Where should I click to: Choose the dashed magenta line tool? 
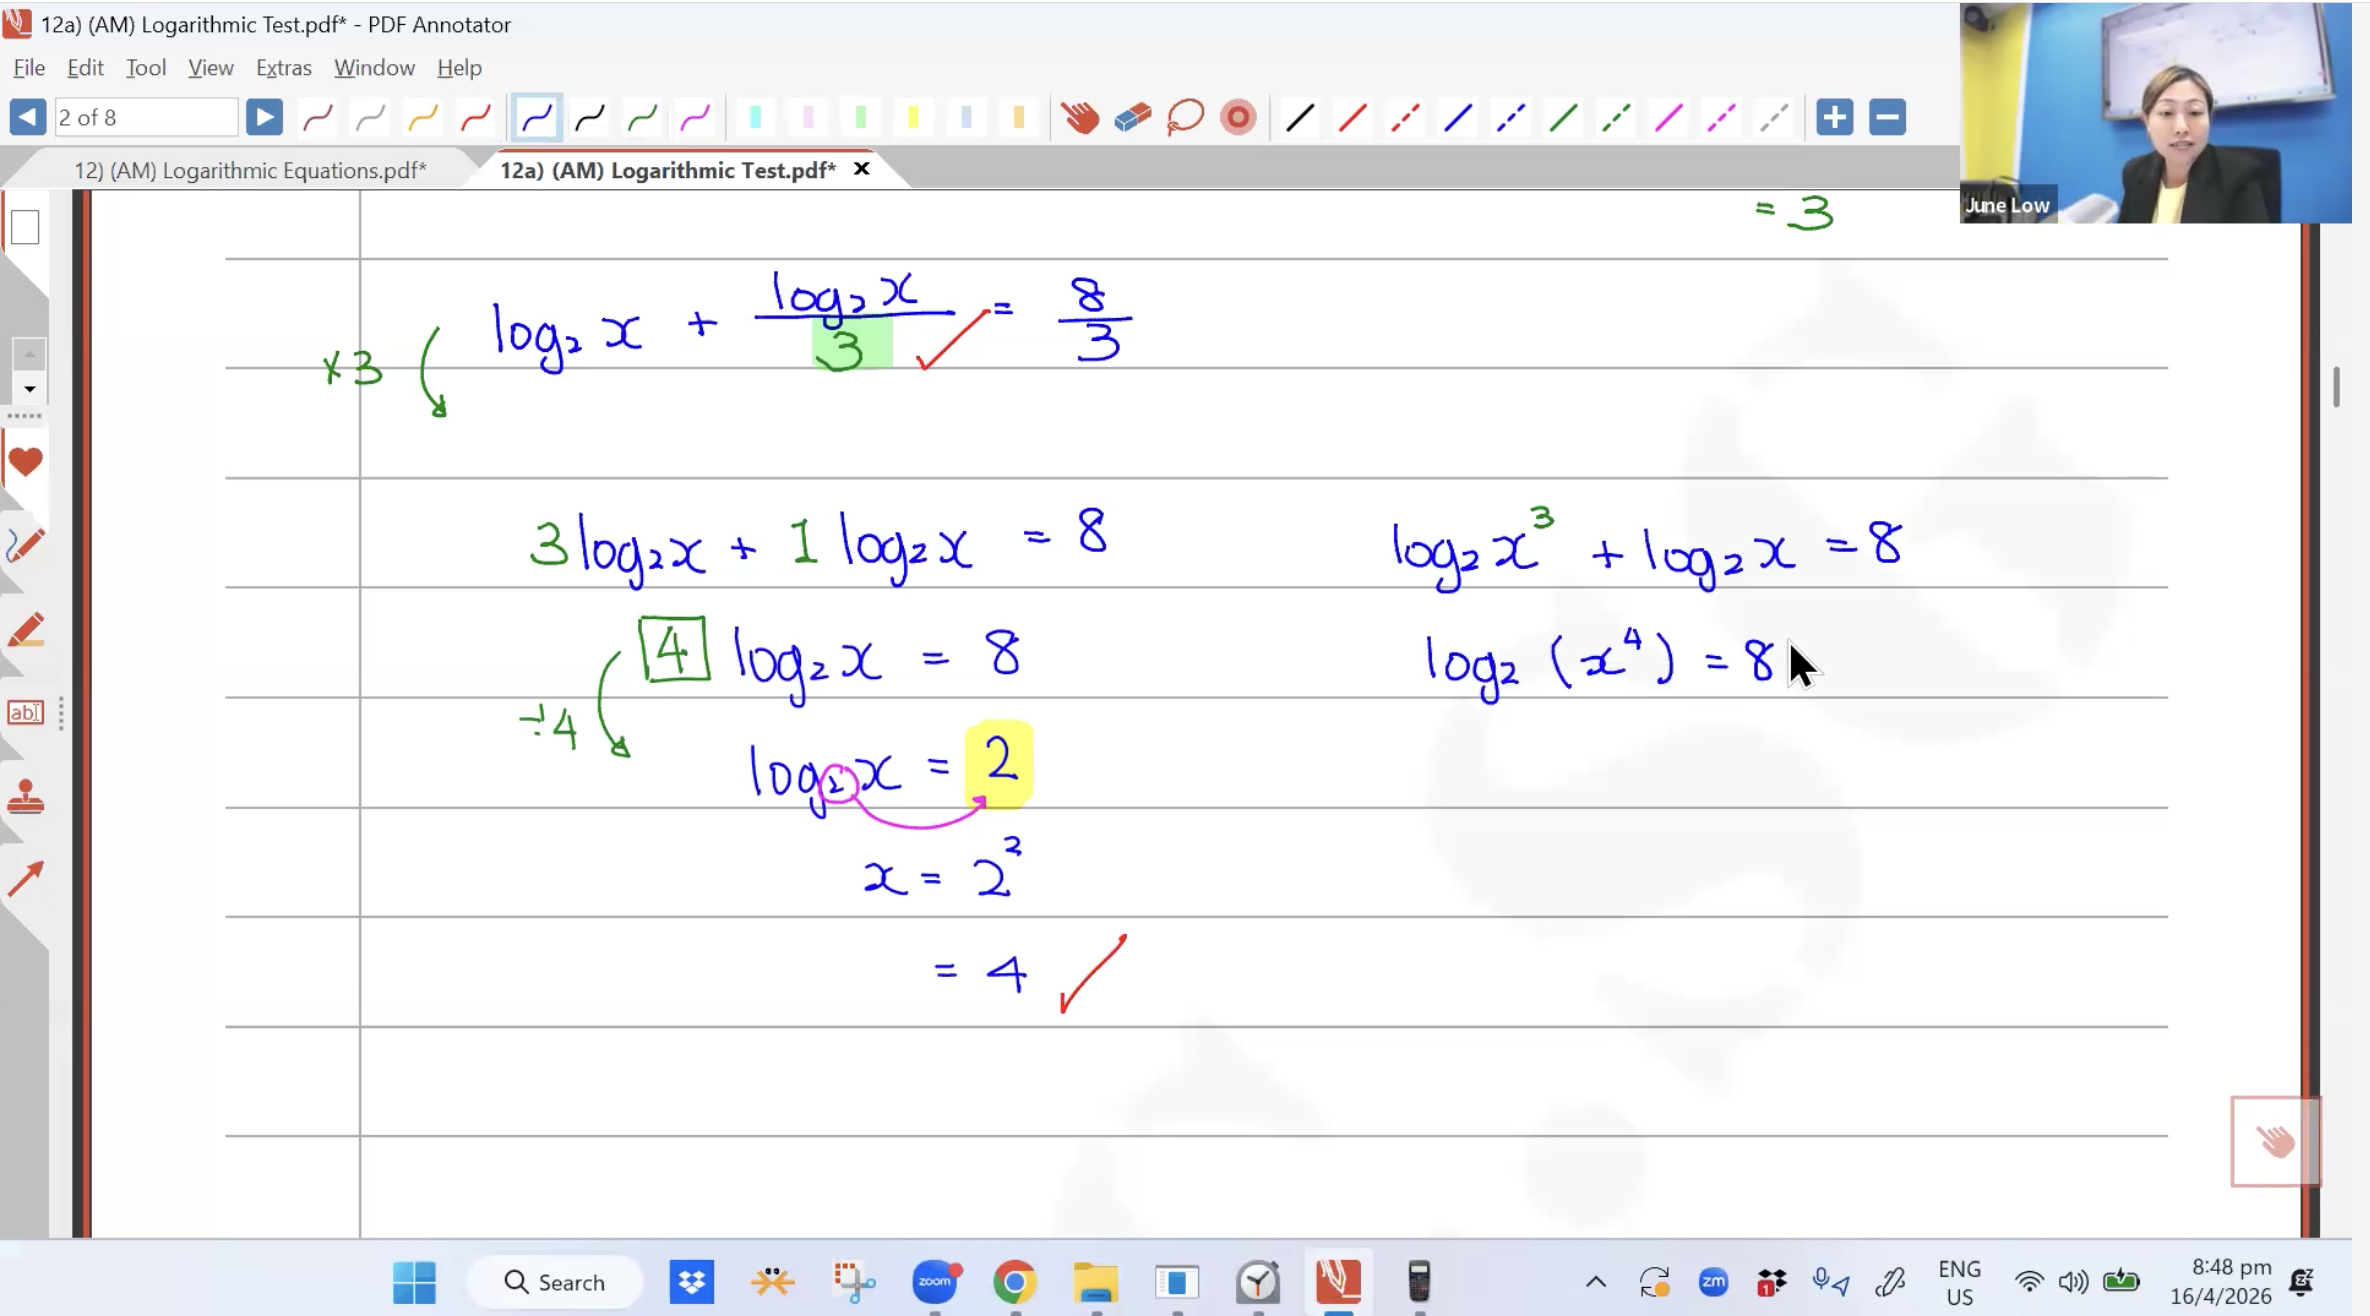(x=1721, y=118)
